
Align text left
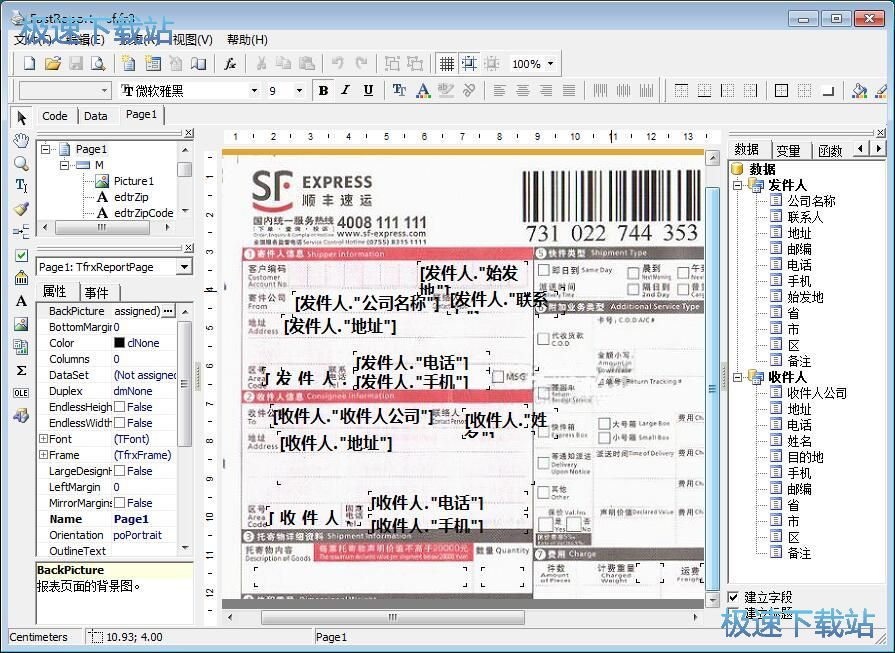[499, 90]
